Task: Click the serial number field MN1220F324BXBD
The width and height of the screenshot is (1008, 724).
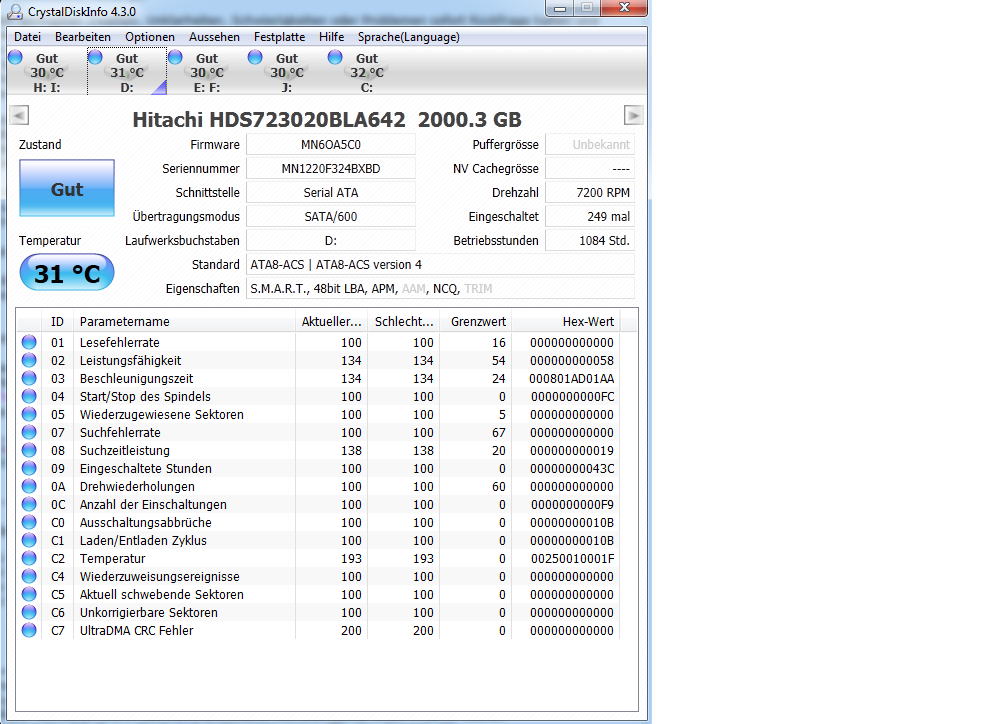Action: pyautogui.click(x=331, y=168)
